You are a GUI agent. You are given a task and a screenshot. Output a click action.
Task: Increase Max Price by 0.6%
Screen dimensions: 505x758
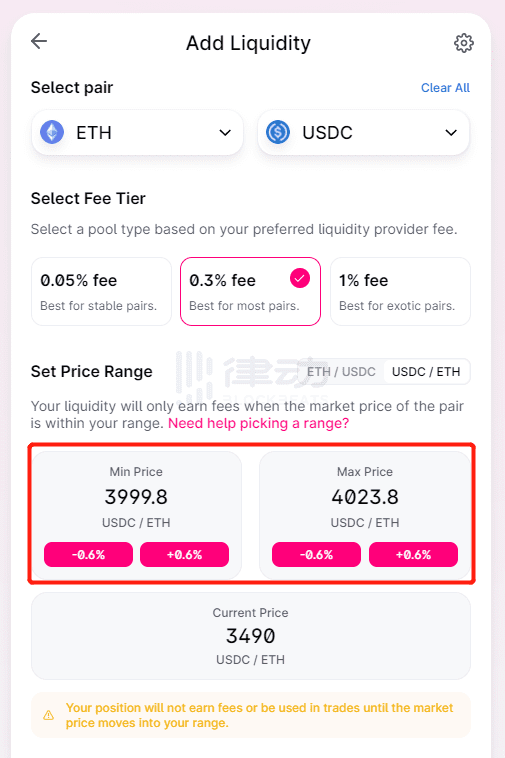(413, 554)
